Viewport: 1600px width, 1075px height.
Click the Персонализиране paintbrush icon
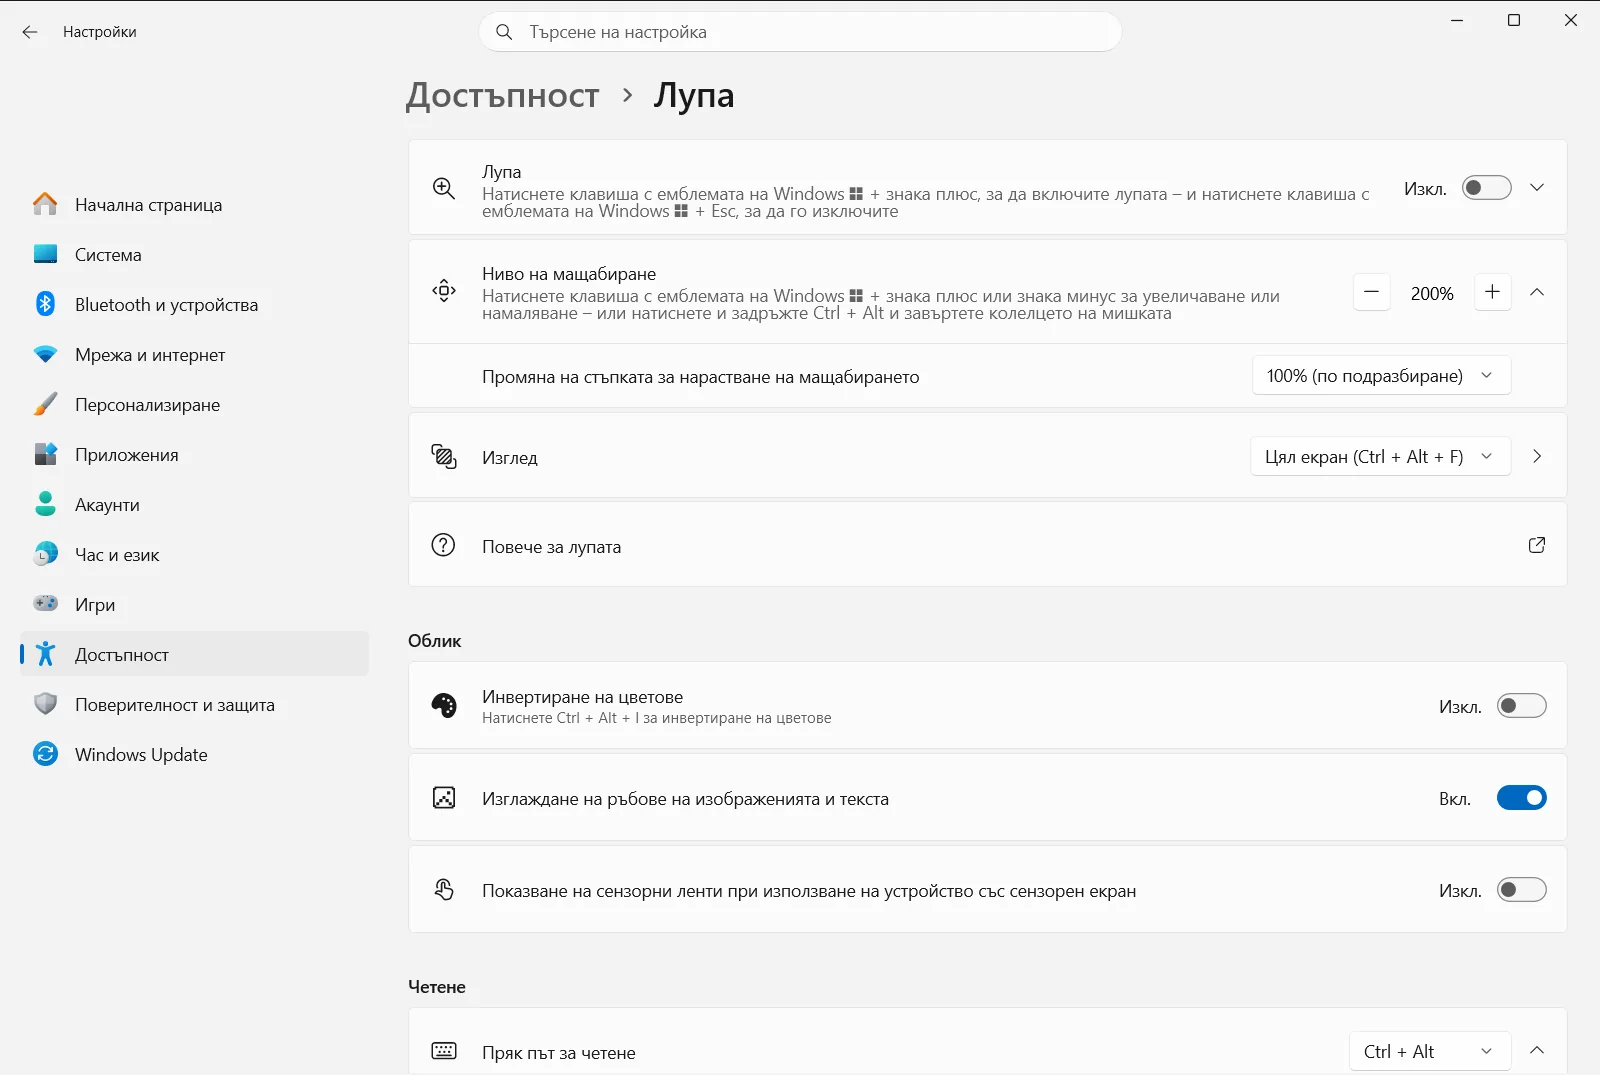click(45, 404)
